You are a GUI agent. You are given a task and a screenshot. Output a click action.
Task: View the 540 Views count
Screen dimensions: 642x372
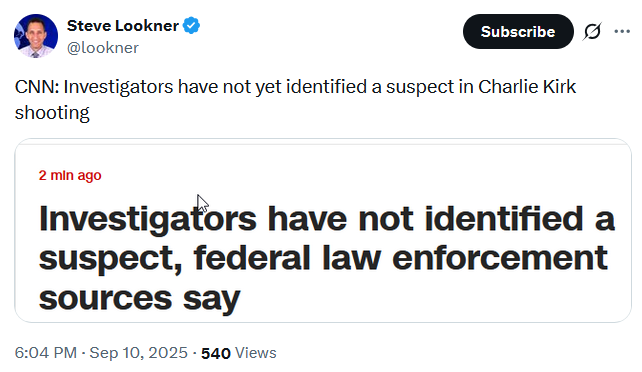(239, 353)
